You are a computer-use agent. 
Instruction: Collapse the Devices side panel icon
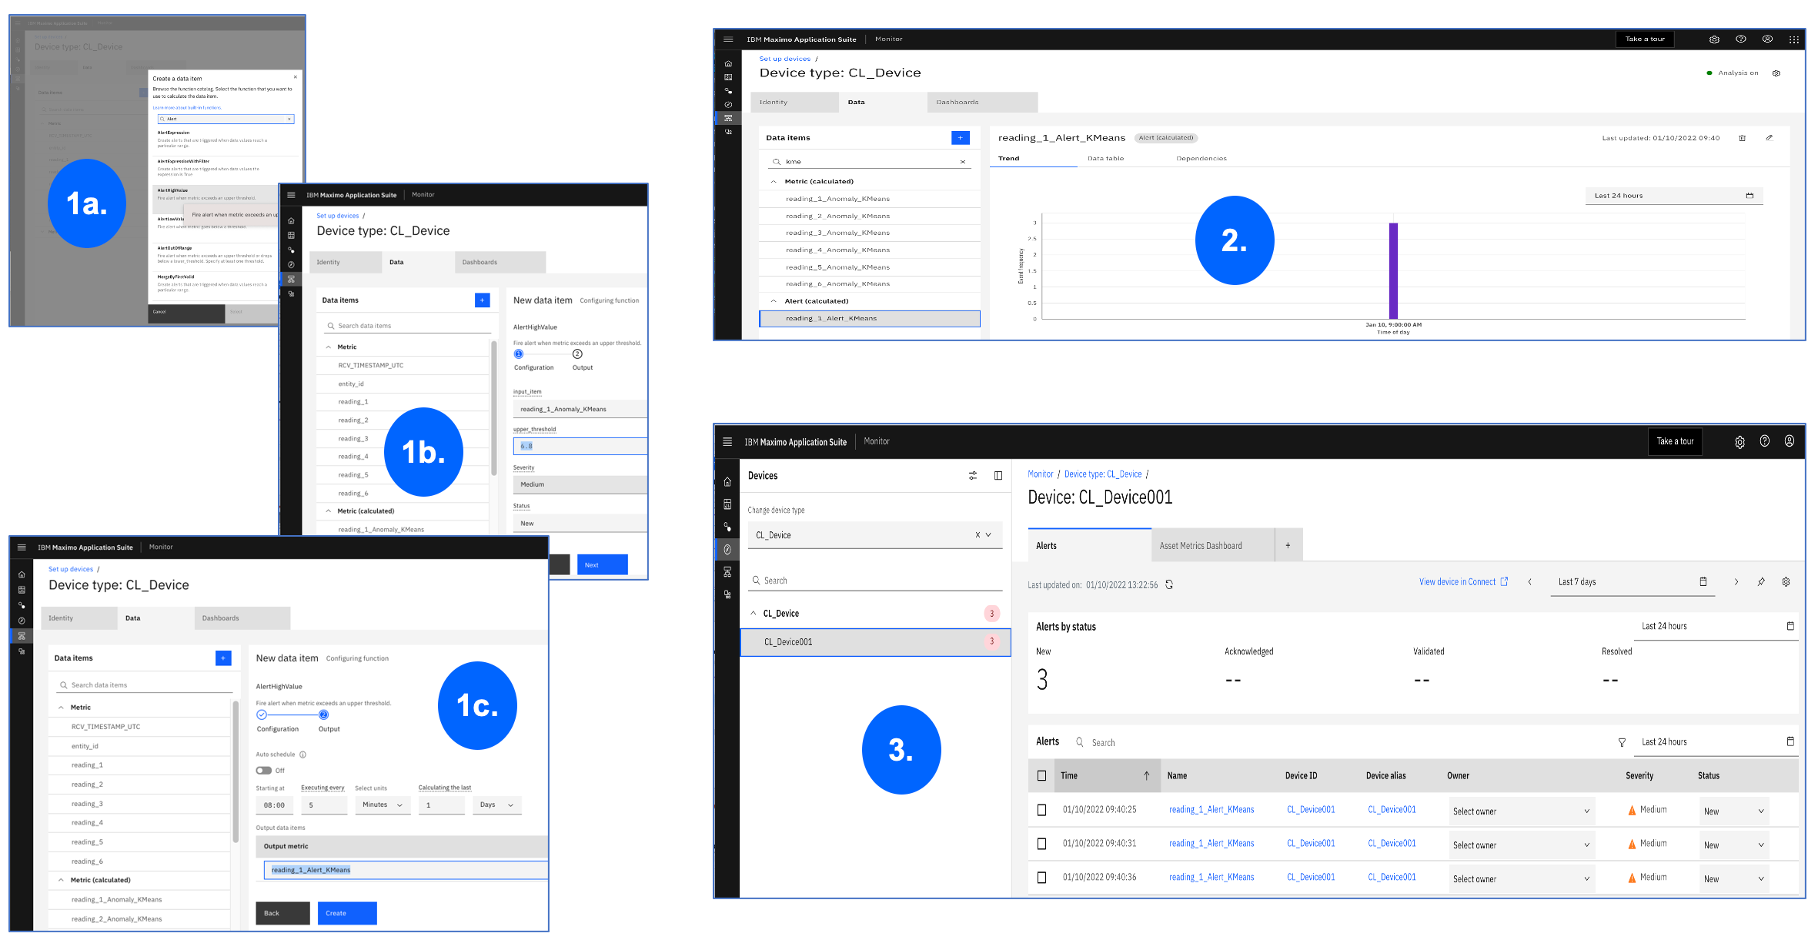tap(998, 476)
